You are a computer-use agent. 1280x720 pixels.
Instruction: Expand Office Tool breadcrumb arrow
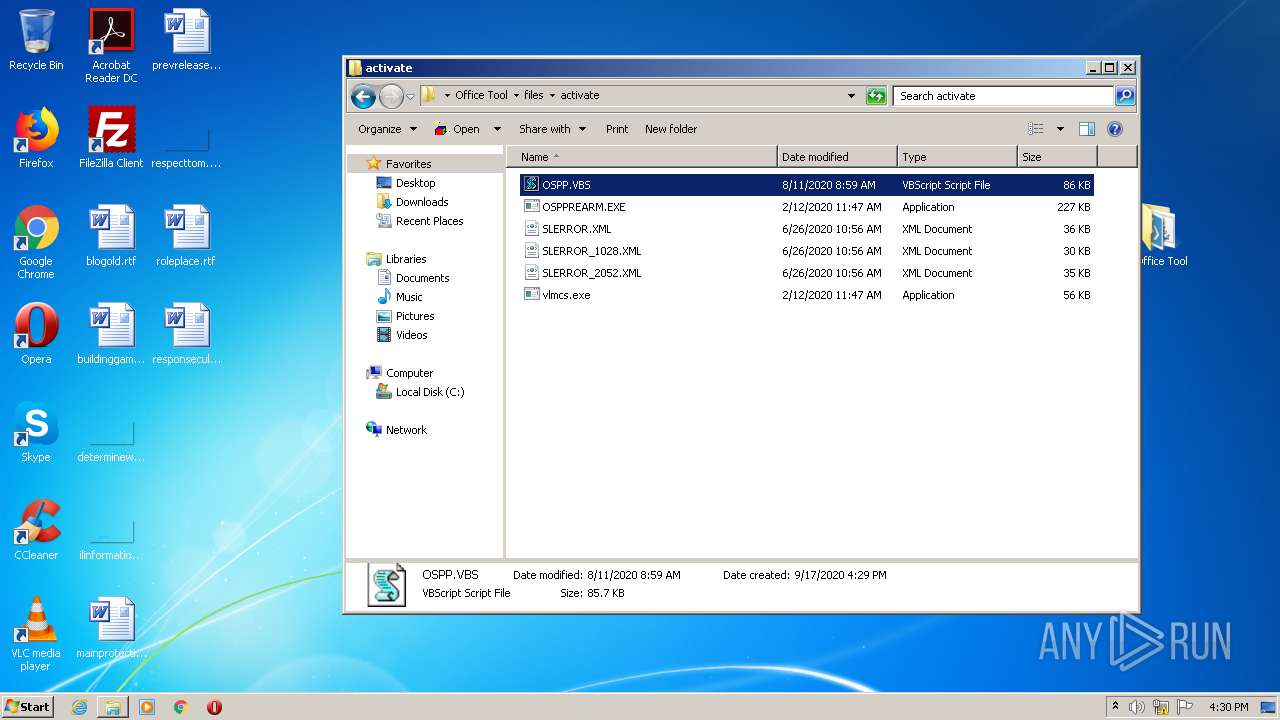pos(516,96)
